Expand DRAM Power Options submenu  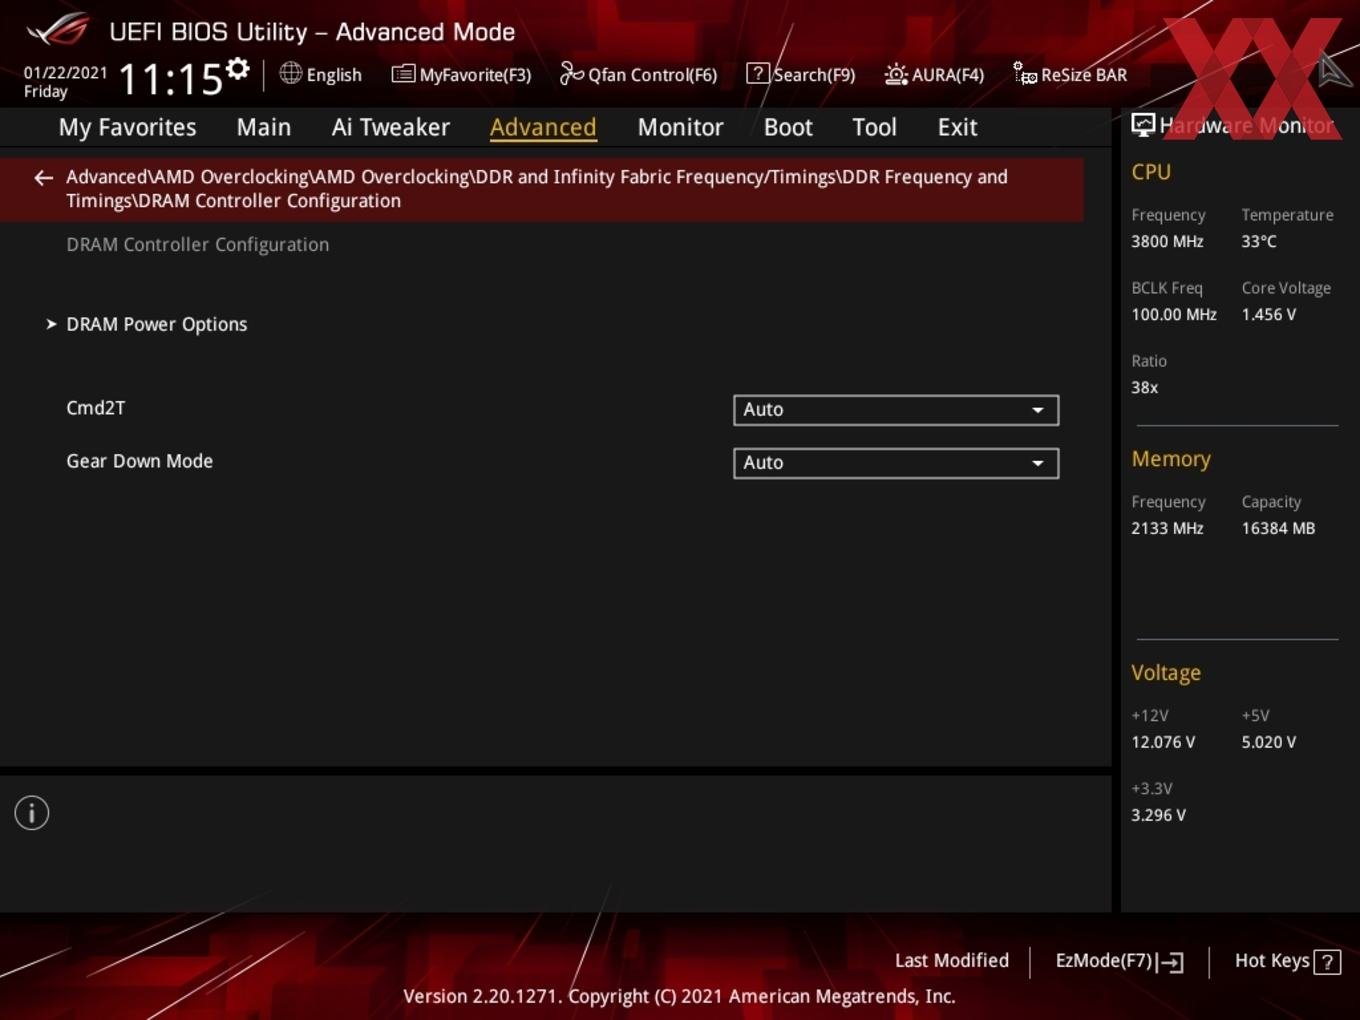point(156,324)
